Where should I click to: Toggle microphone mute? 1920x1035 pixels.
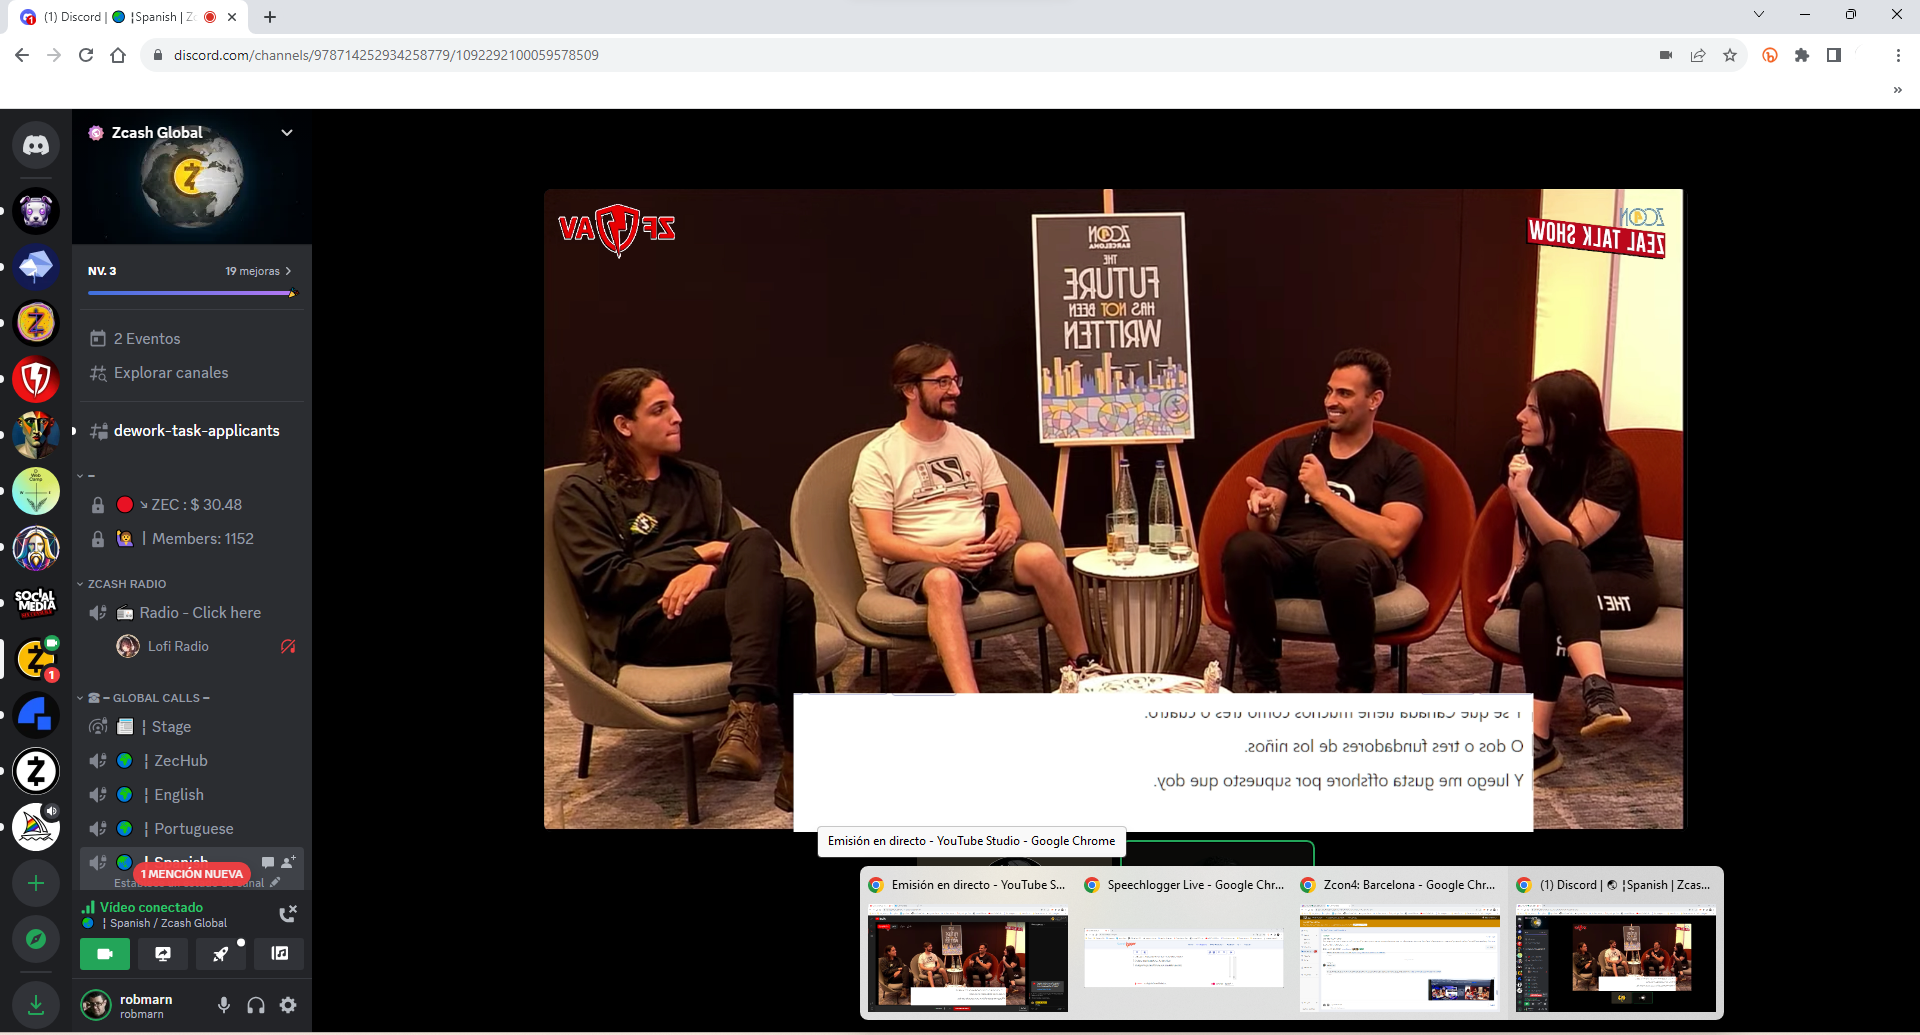click(224, 1005)
